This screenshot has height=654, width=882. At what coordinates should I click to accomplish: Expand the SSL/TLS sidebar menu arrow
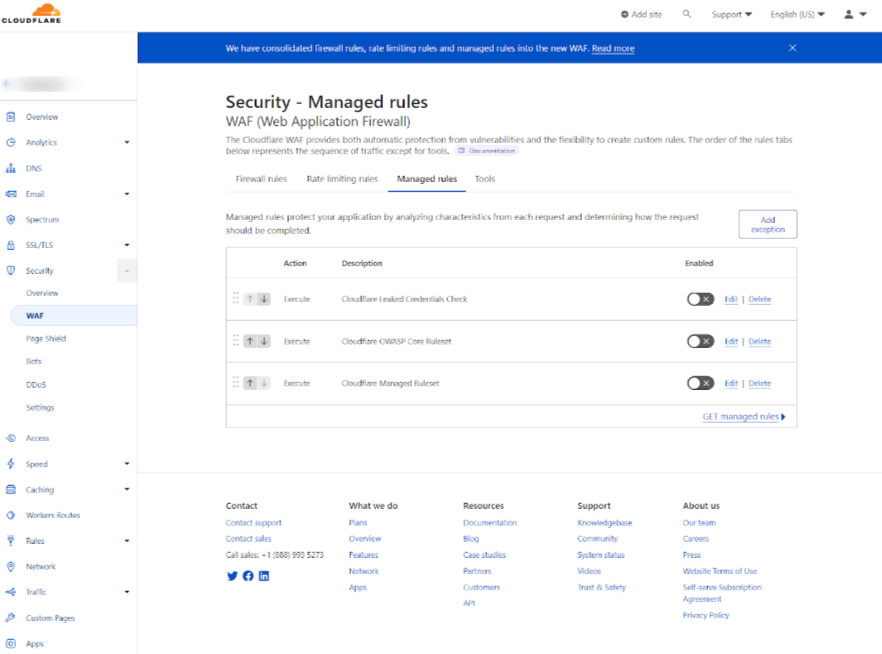pyautogui.click(x=127, y=245)
